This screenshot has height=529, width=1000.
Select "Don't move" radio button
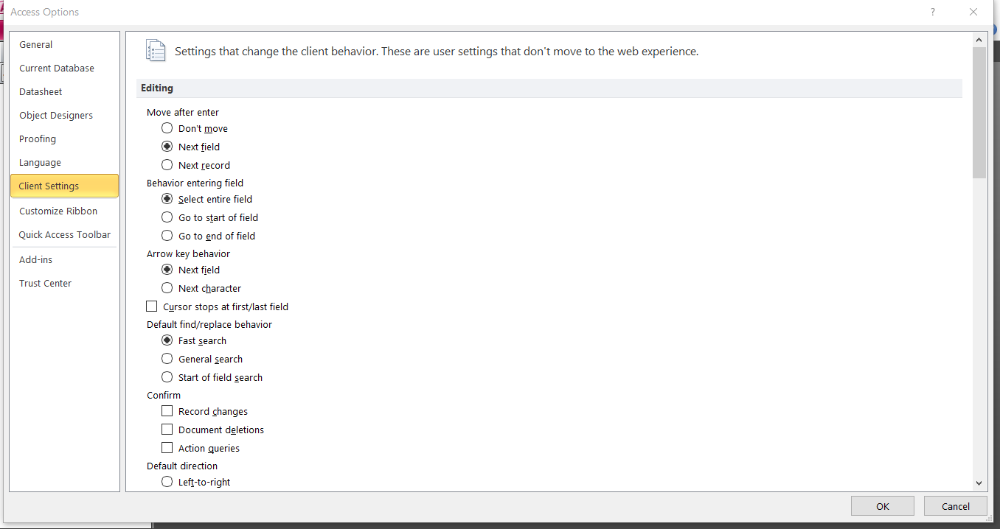[x=167, y=128]
